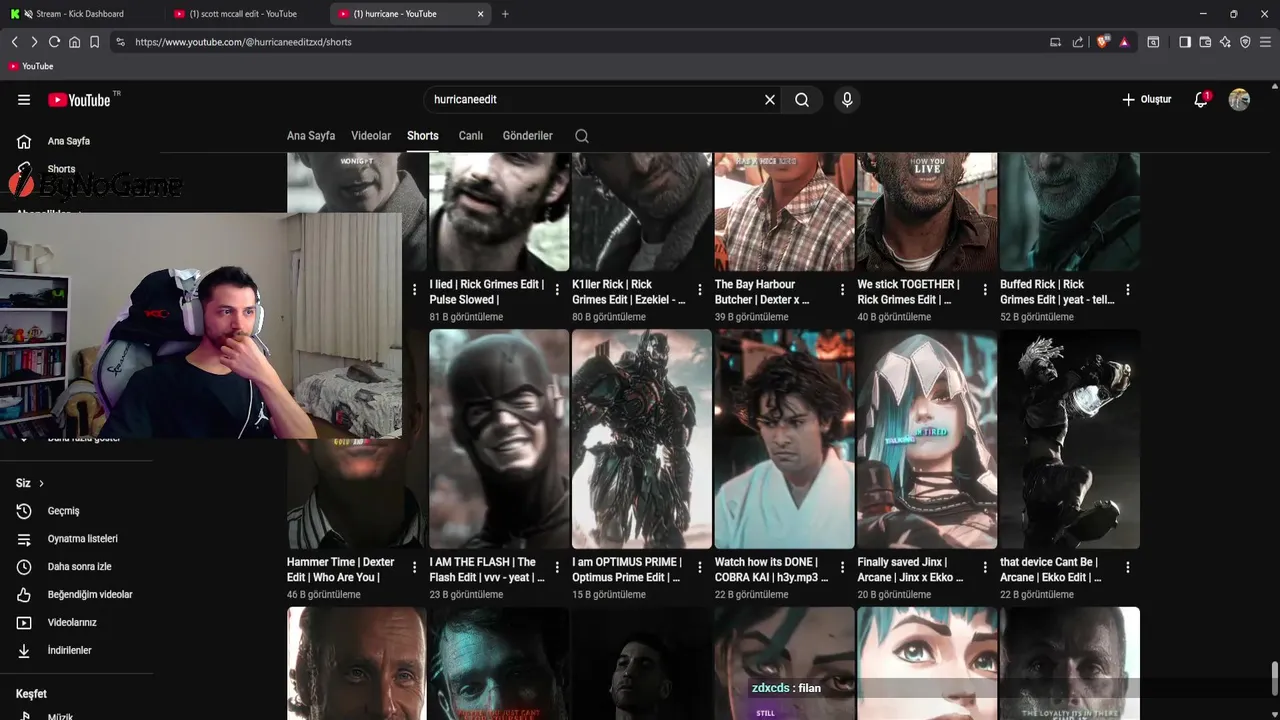Play the Cobra Kai short thumbnail
This screenshot has width=1280, height=720.
click(785, 439)
